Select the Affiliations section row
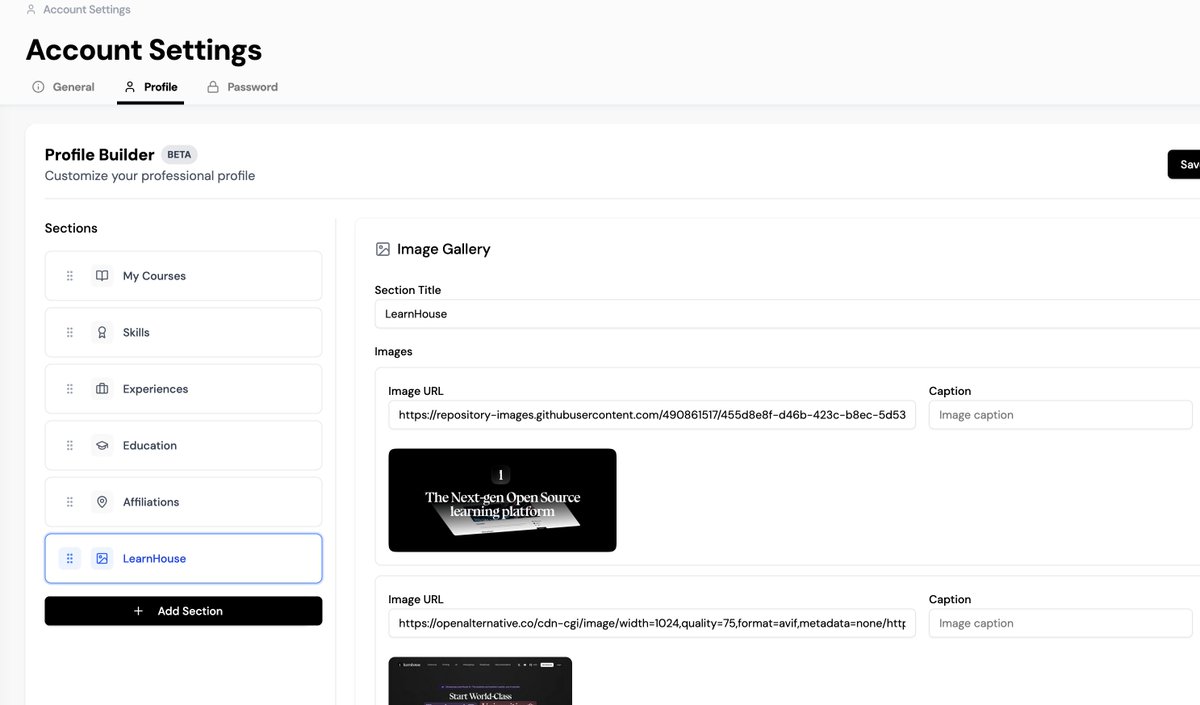Viewport: 1200px width, 705px height. (183, 502)
